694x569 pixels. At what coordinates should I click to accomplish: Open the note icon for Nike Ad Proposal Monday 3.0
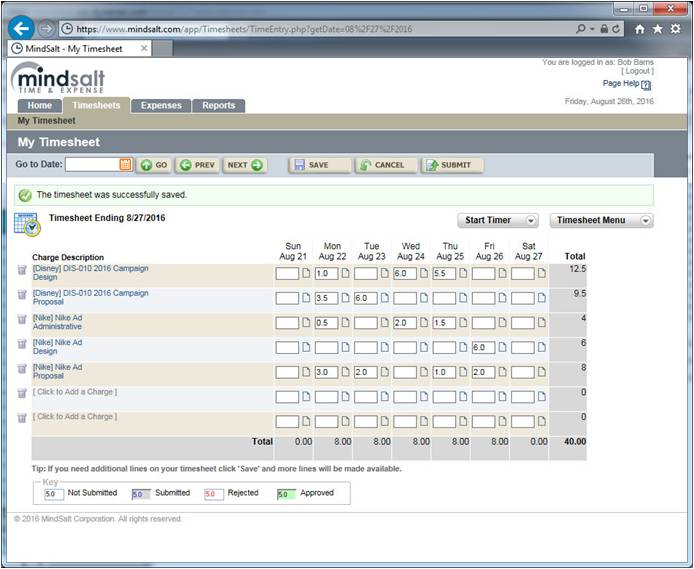click(x=345, y=372)
